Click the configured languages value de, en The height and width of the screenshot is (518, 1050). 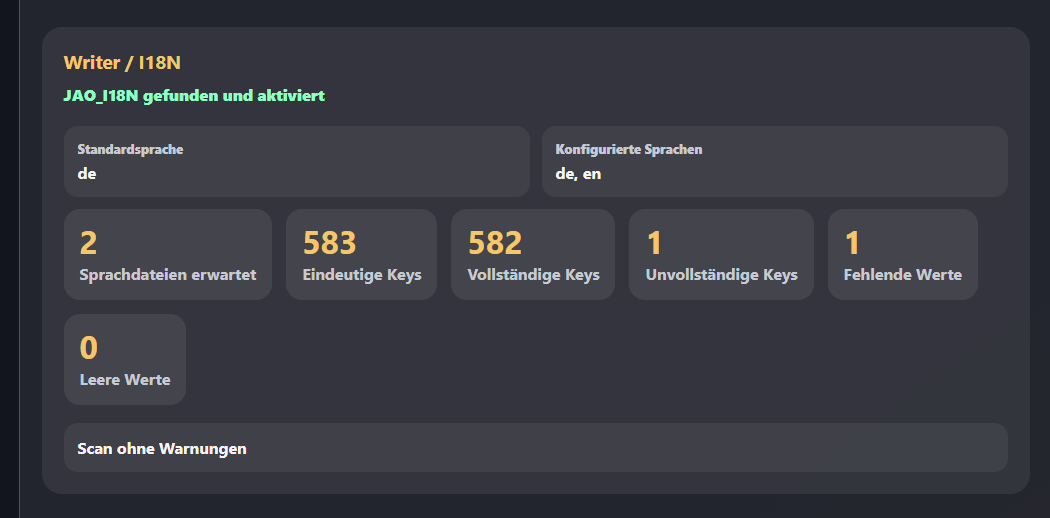point(579,174)
